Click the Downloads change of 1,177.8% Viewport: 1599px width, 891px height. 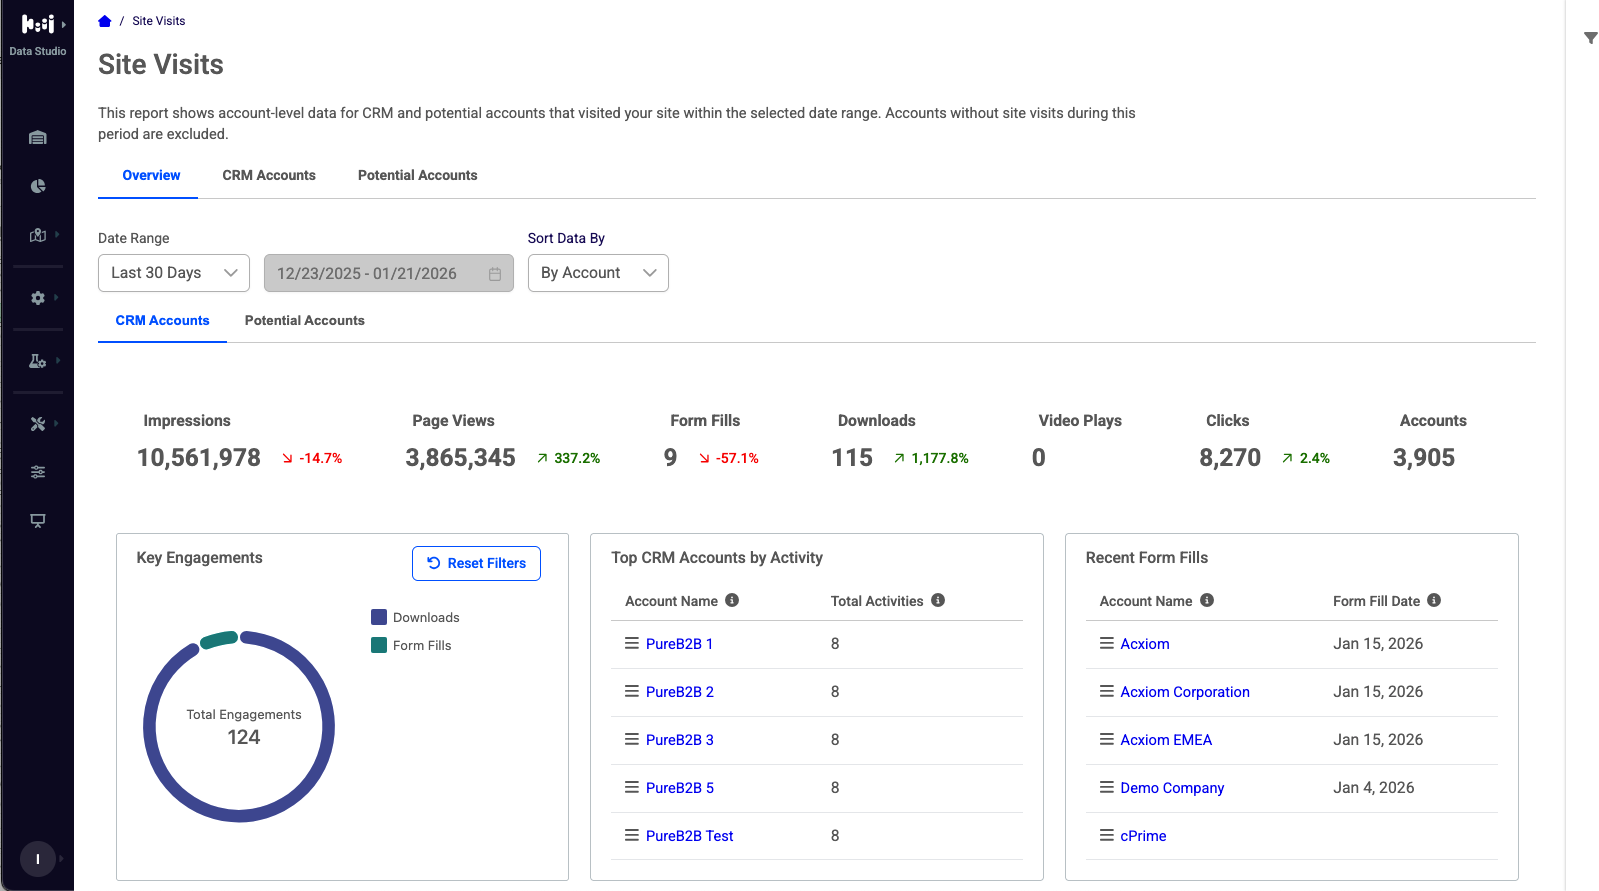tap(931, 458)
